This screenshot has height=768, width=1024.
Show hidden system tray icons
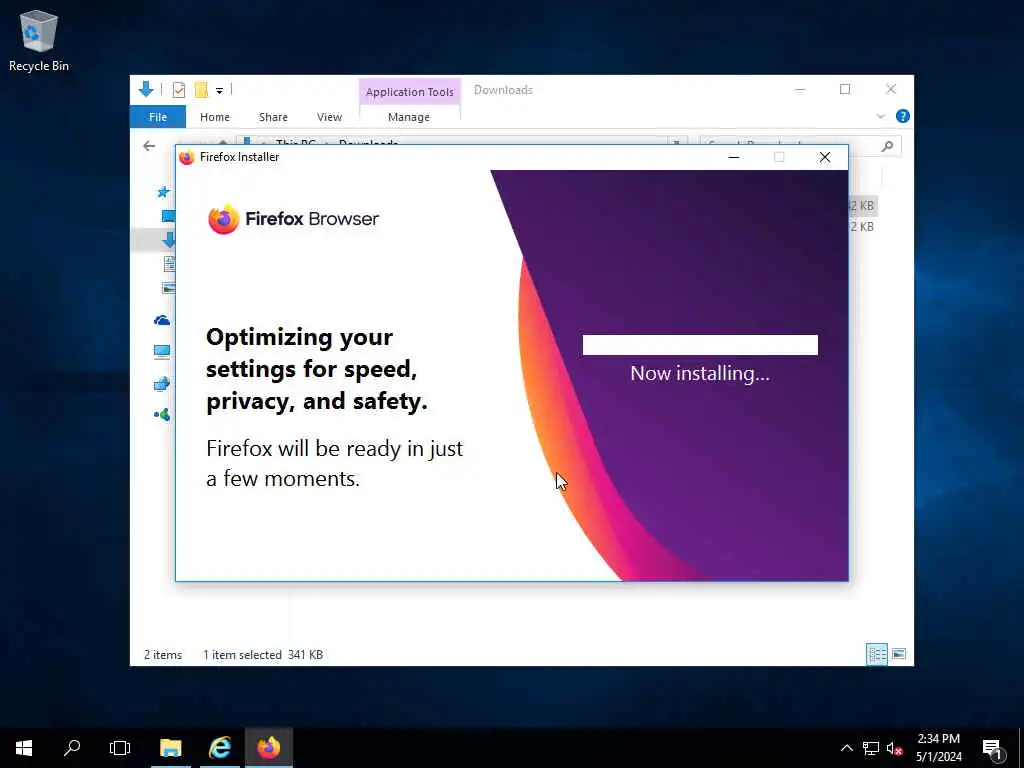846,748
